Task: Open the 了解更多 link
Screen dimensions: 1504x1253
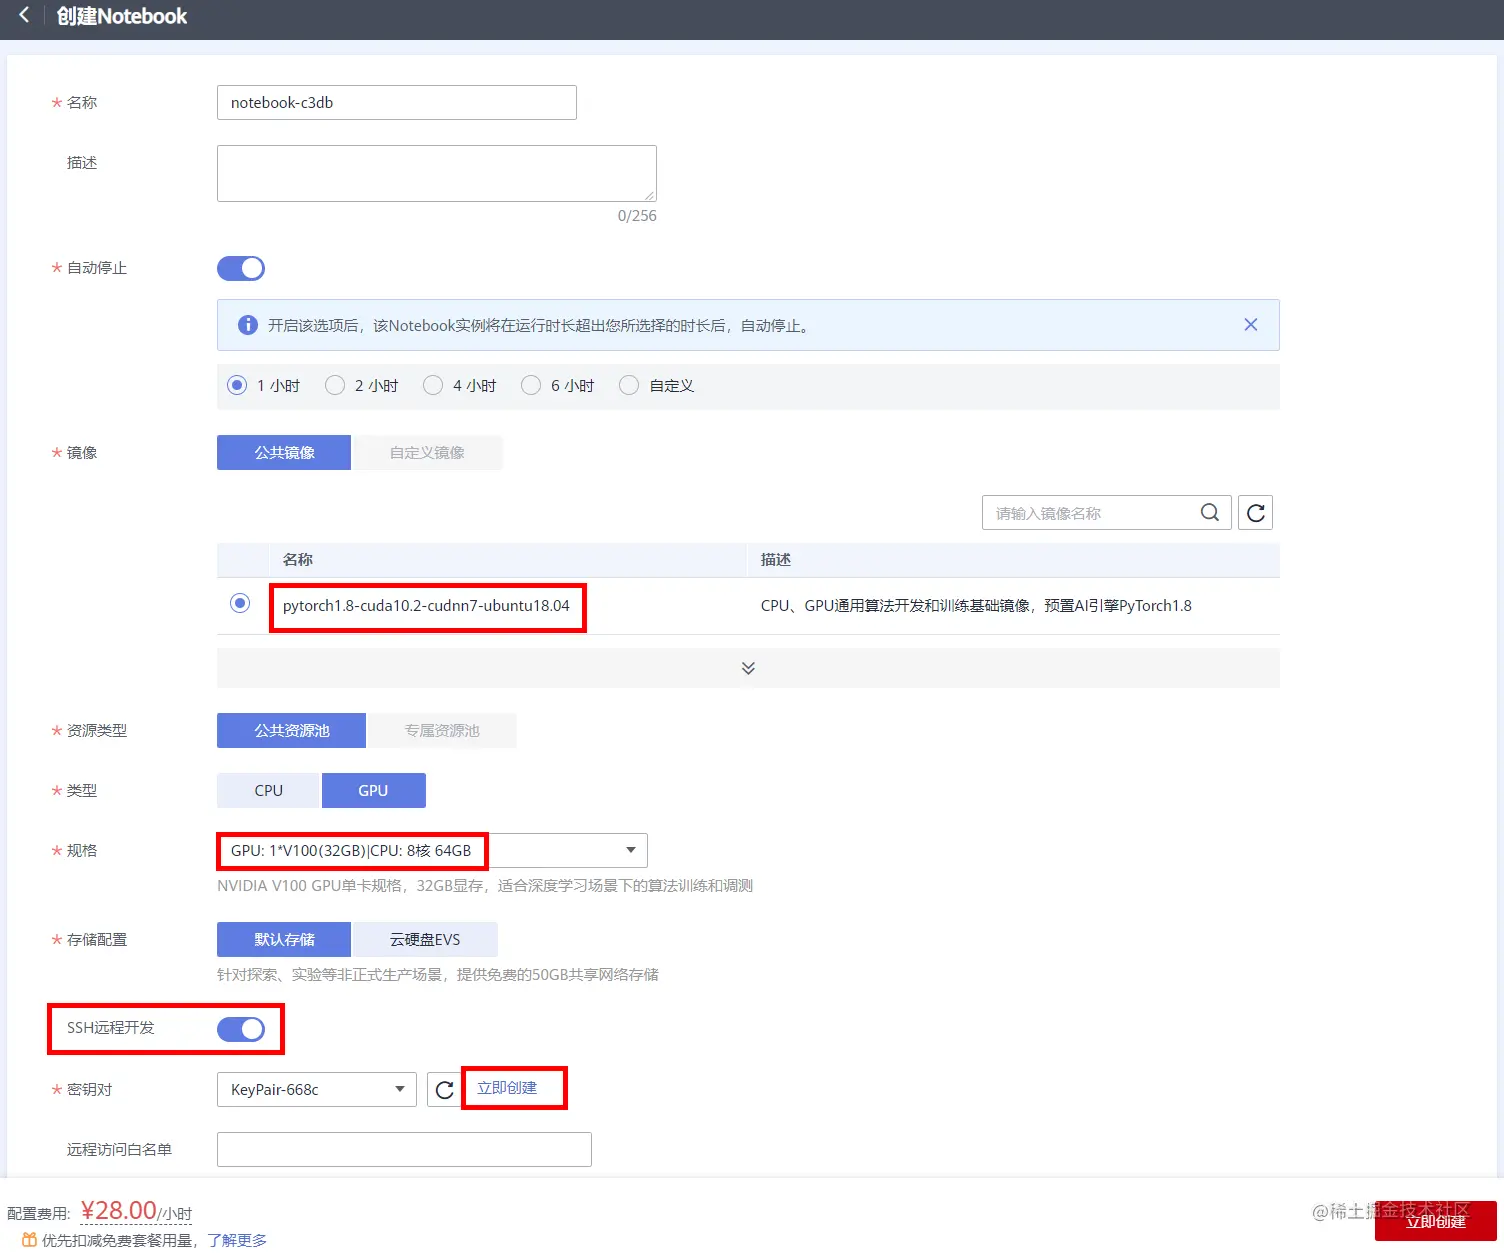Action: [237, 1240]
